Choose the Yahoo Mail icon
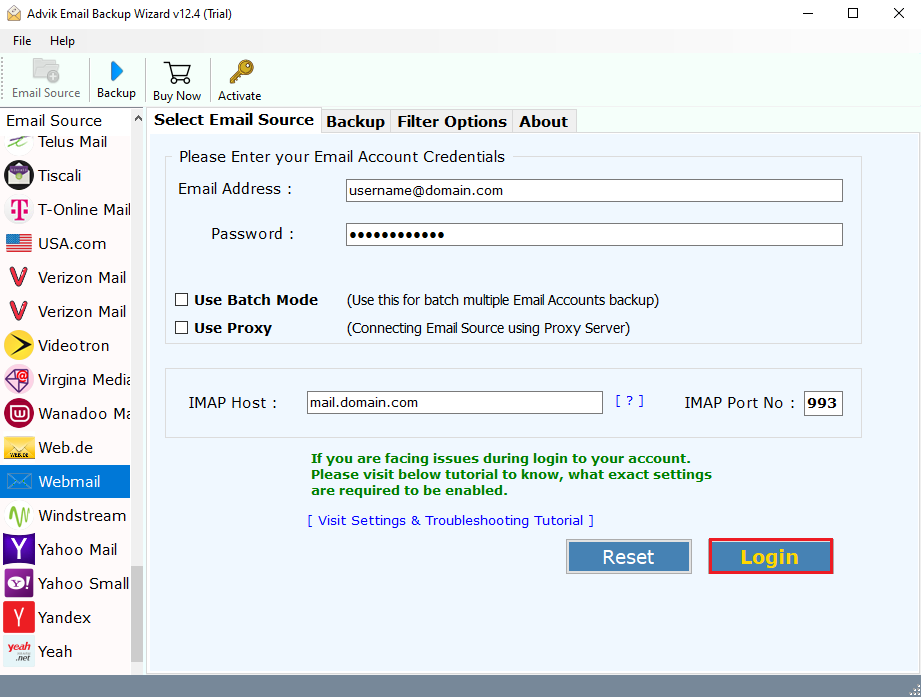This screenshot has height=697, width=921. coord(19,549)
